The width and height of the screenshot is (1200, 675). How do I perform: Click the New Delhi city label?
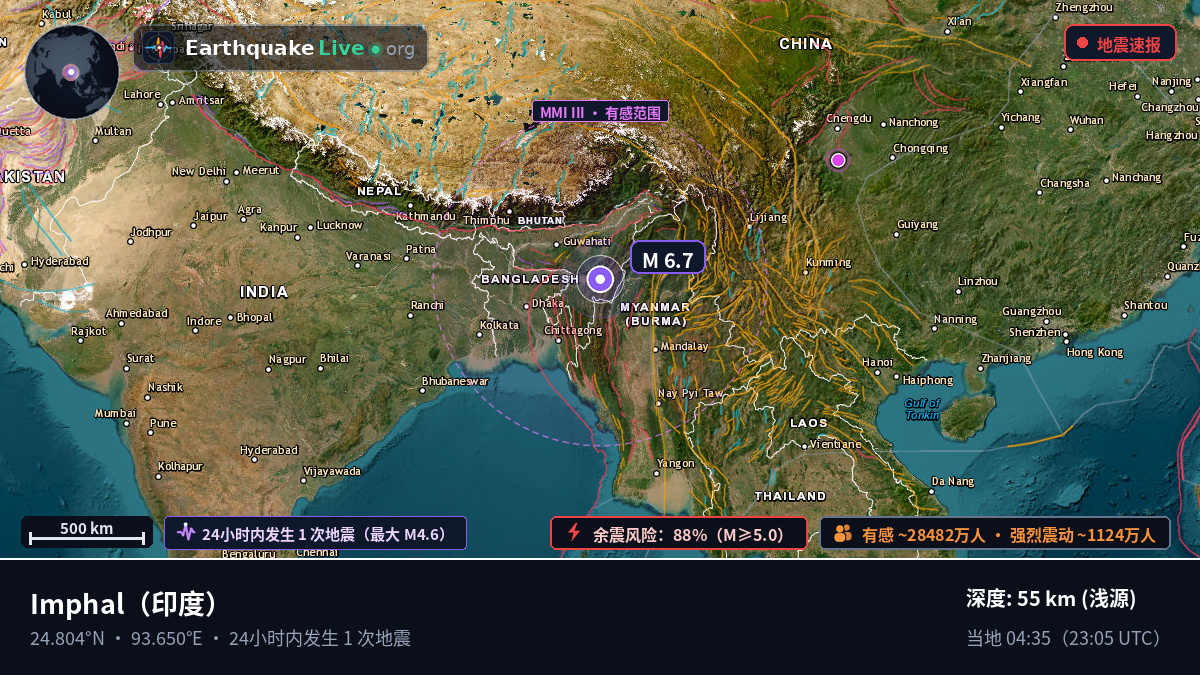(199, 171)
